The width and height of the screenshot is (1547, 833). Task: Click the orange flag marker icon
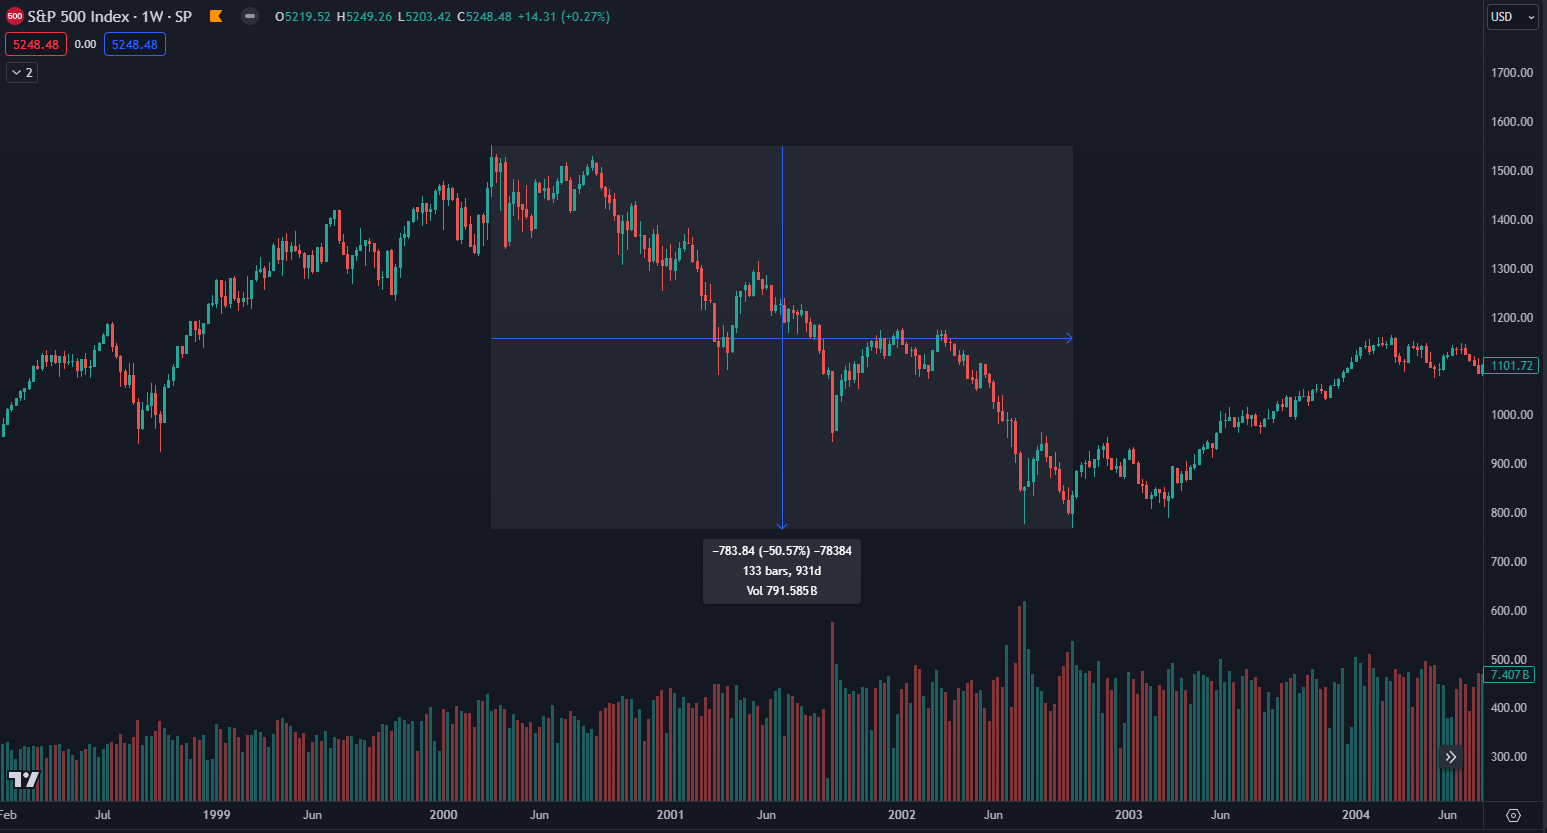(216, 16)
